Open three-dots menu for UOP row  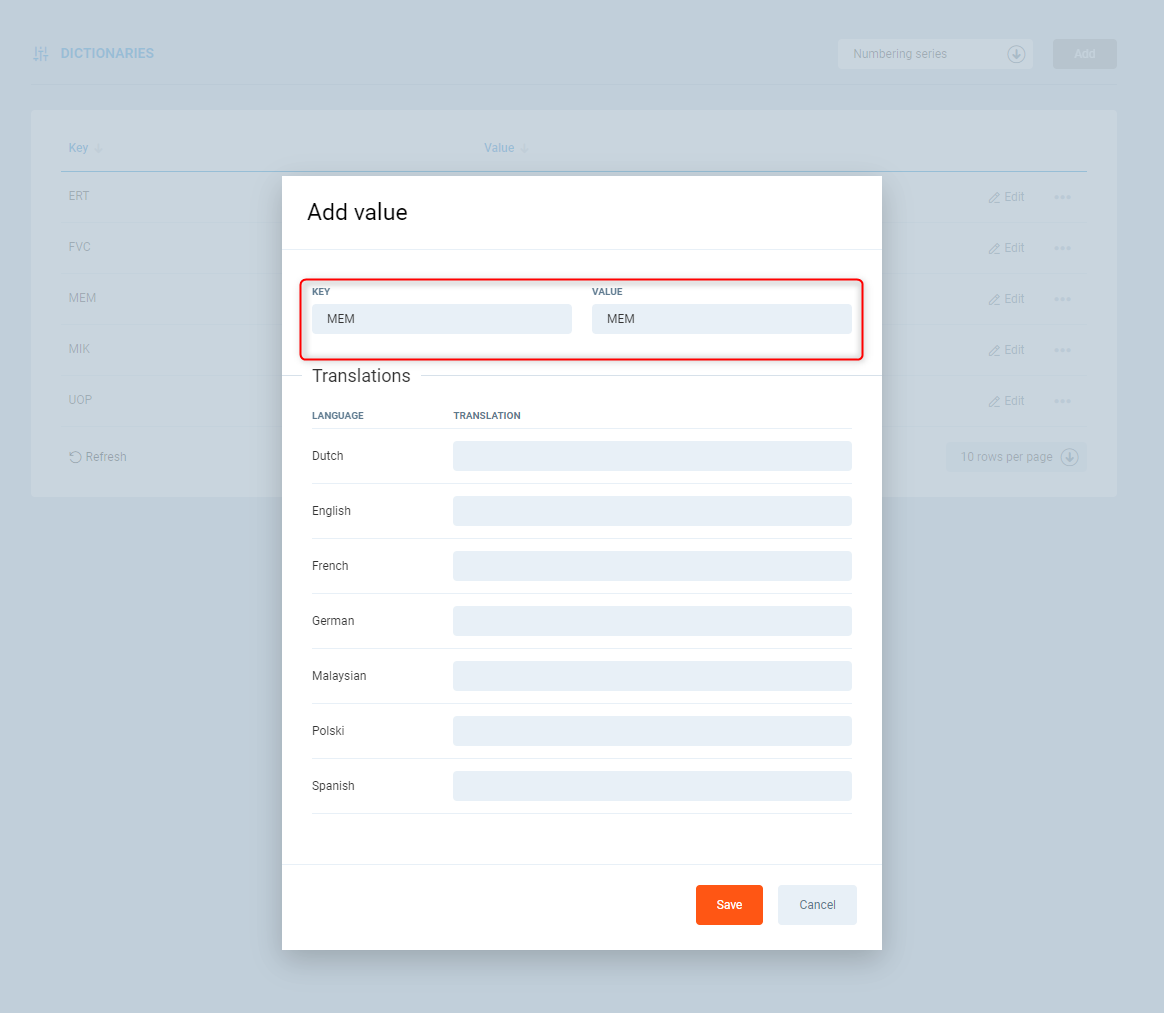pyautogui.click(x=1062, y=401)
